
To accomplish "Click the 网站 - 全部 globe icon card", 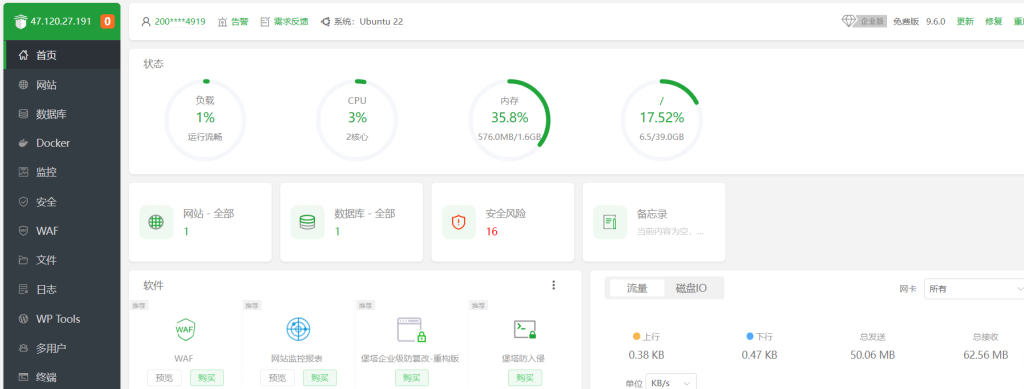I will [x=156, y=222].
